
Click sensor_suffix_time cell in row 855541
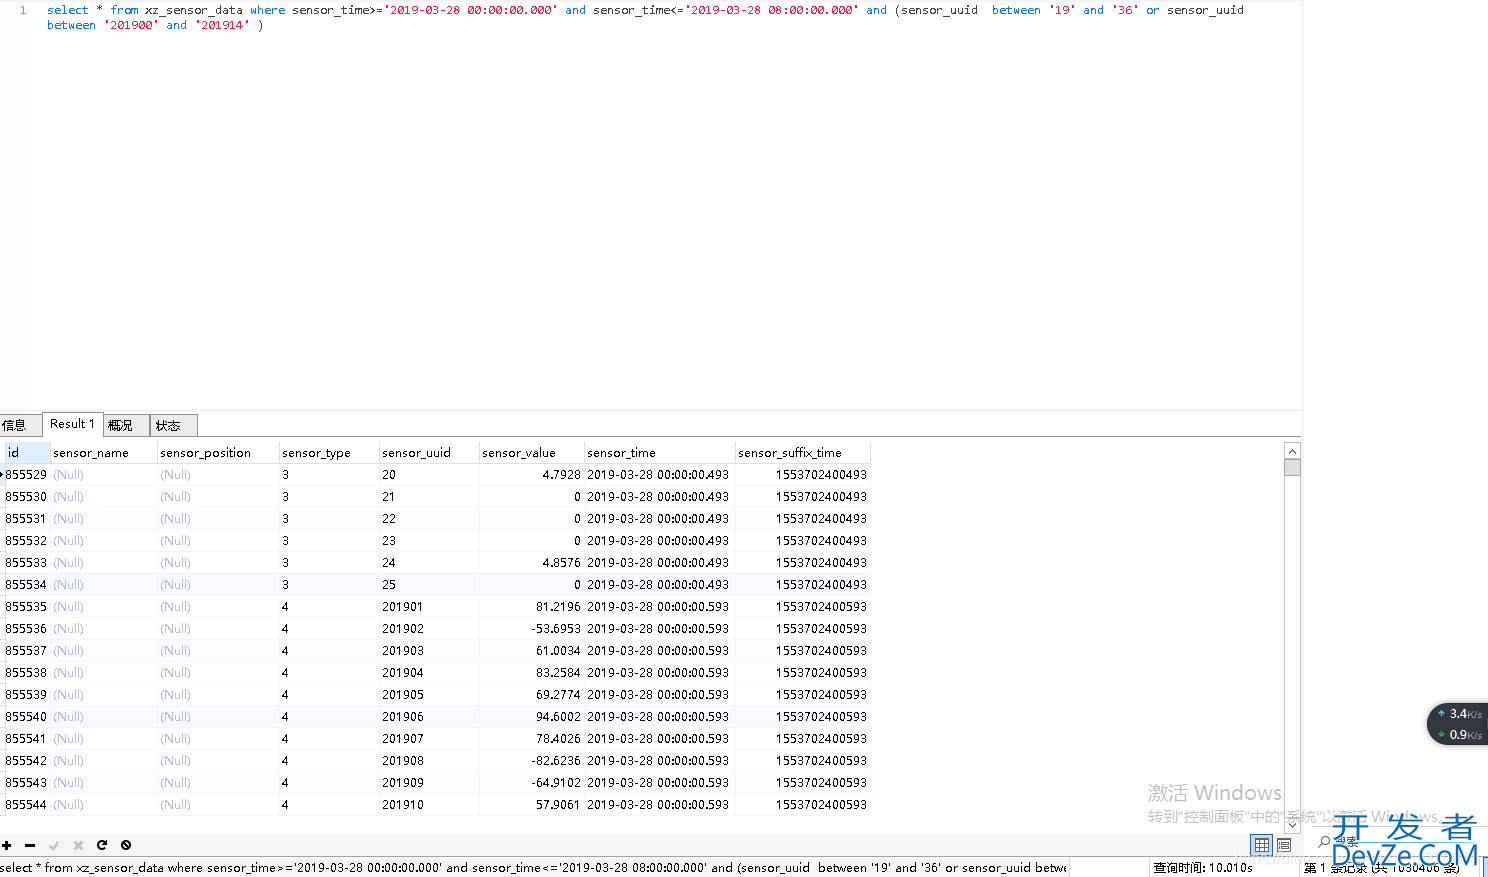point(803,738)
